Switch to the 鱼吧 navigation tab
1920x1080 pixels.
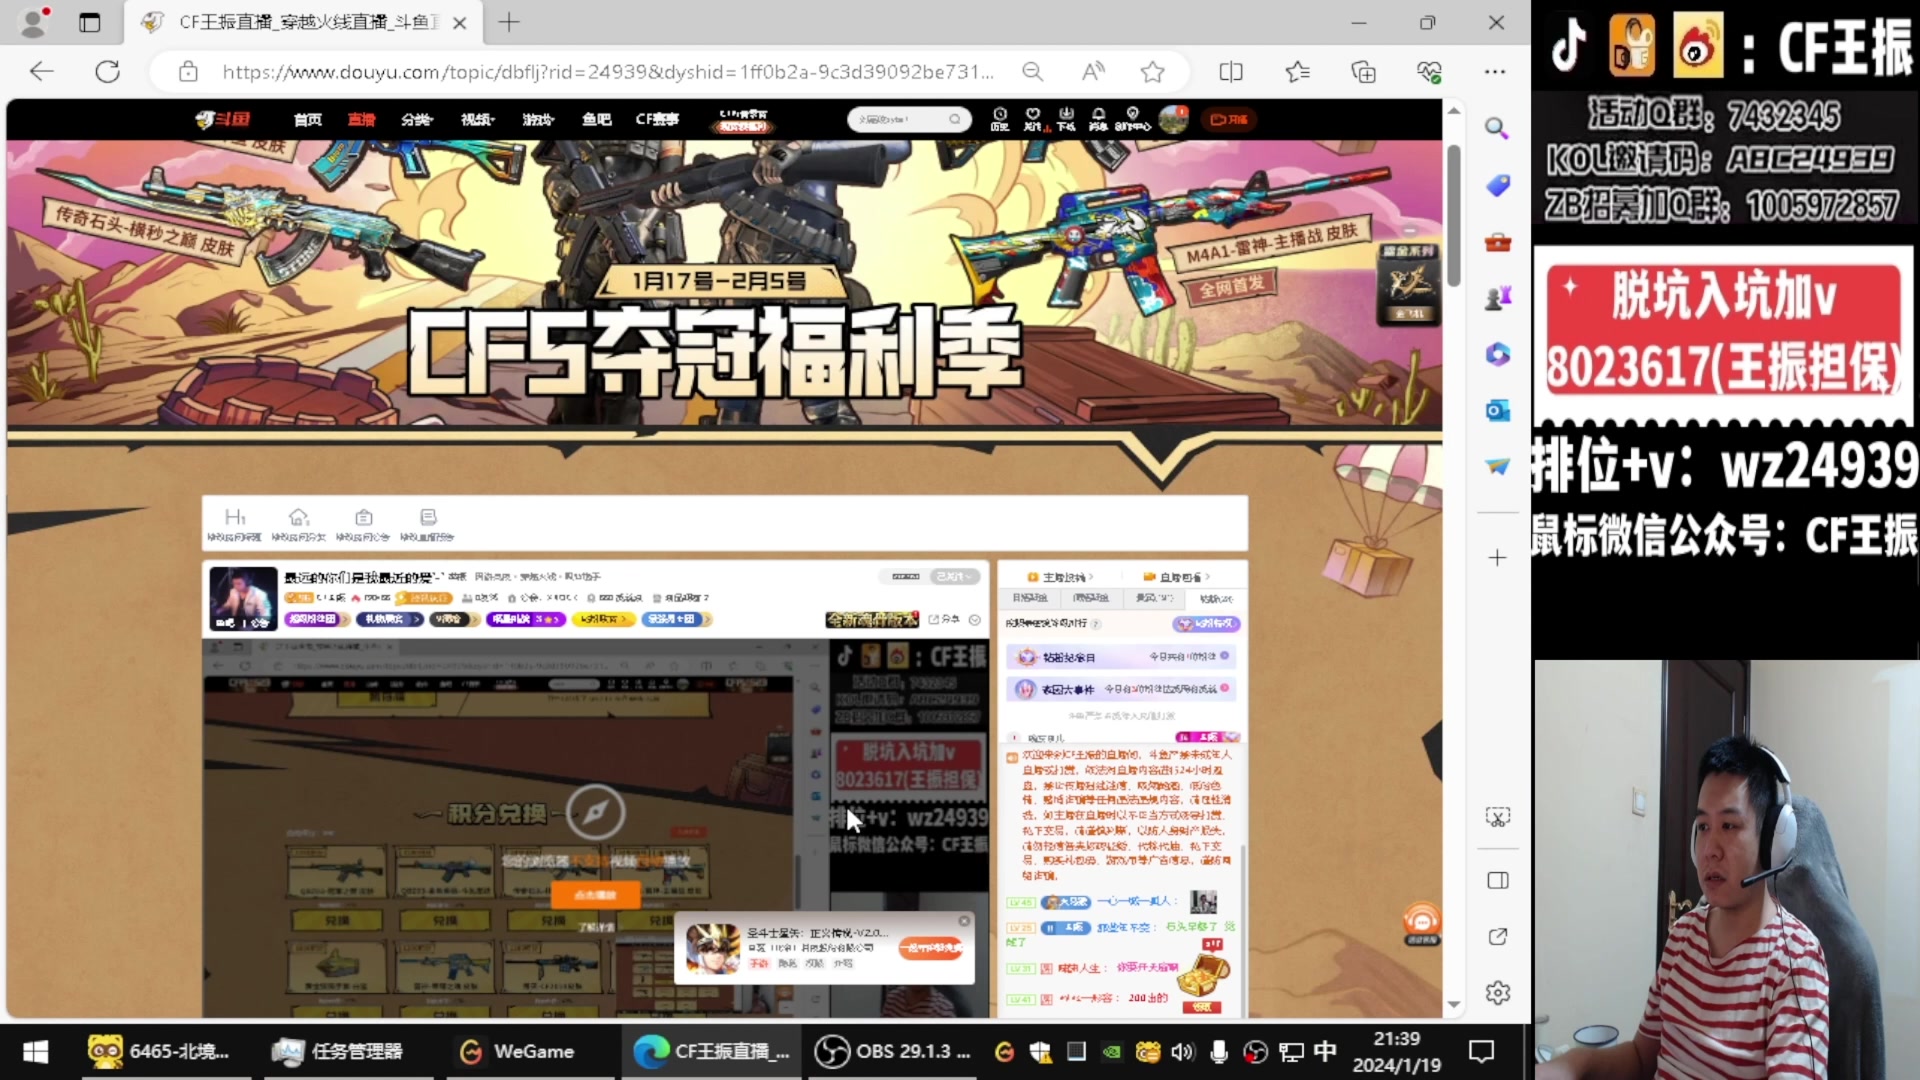(597, 119)
